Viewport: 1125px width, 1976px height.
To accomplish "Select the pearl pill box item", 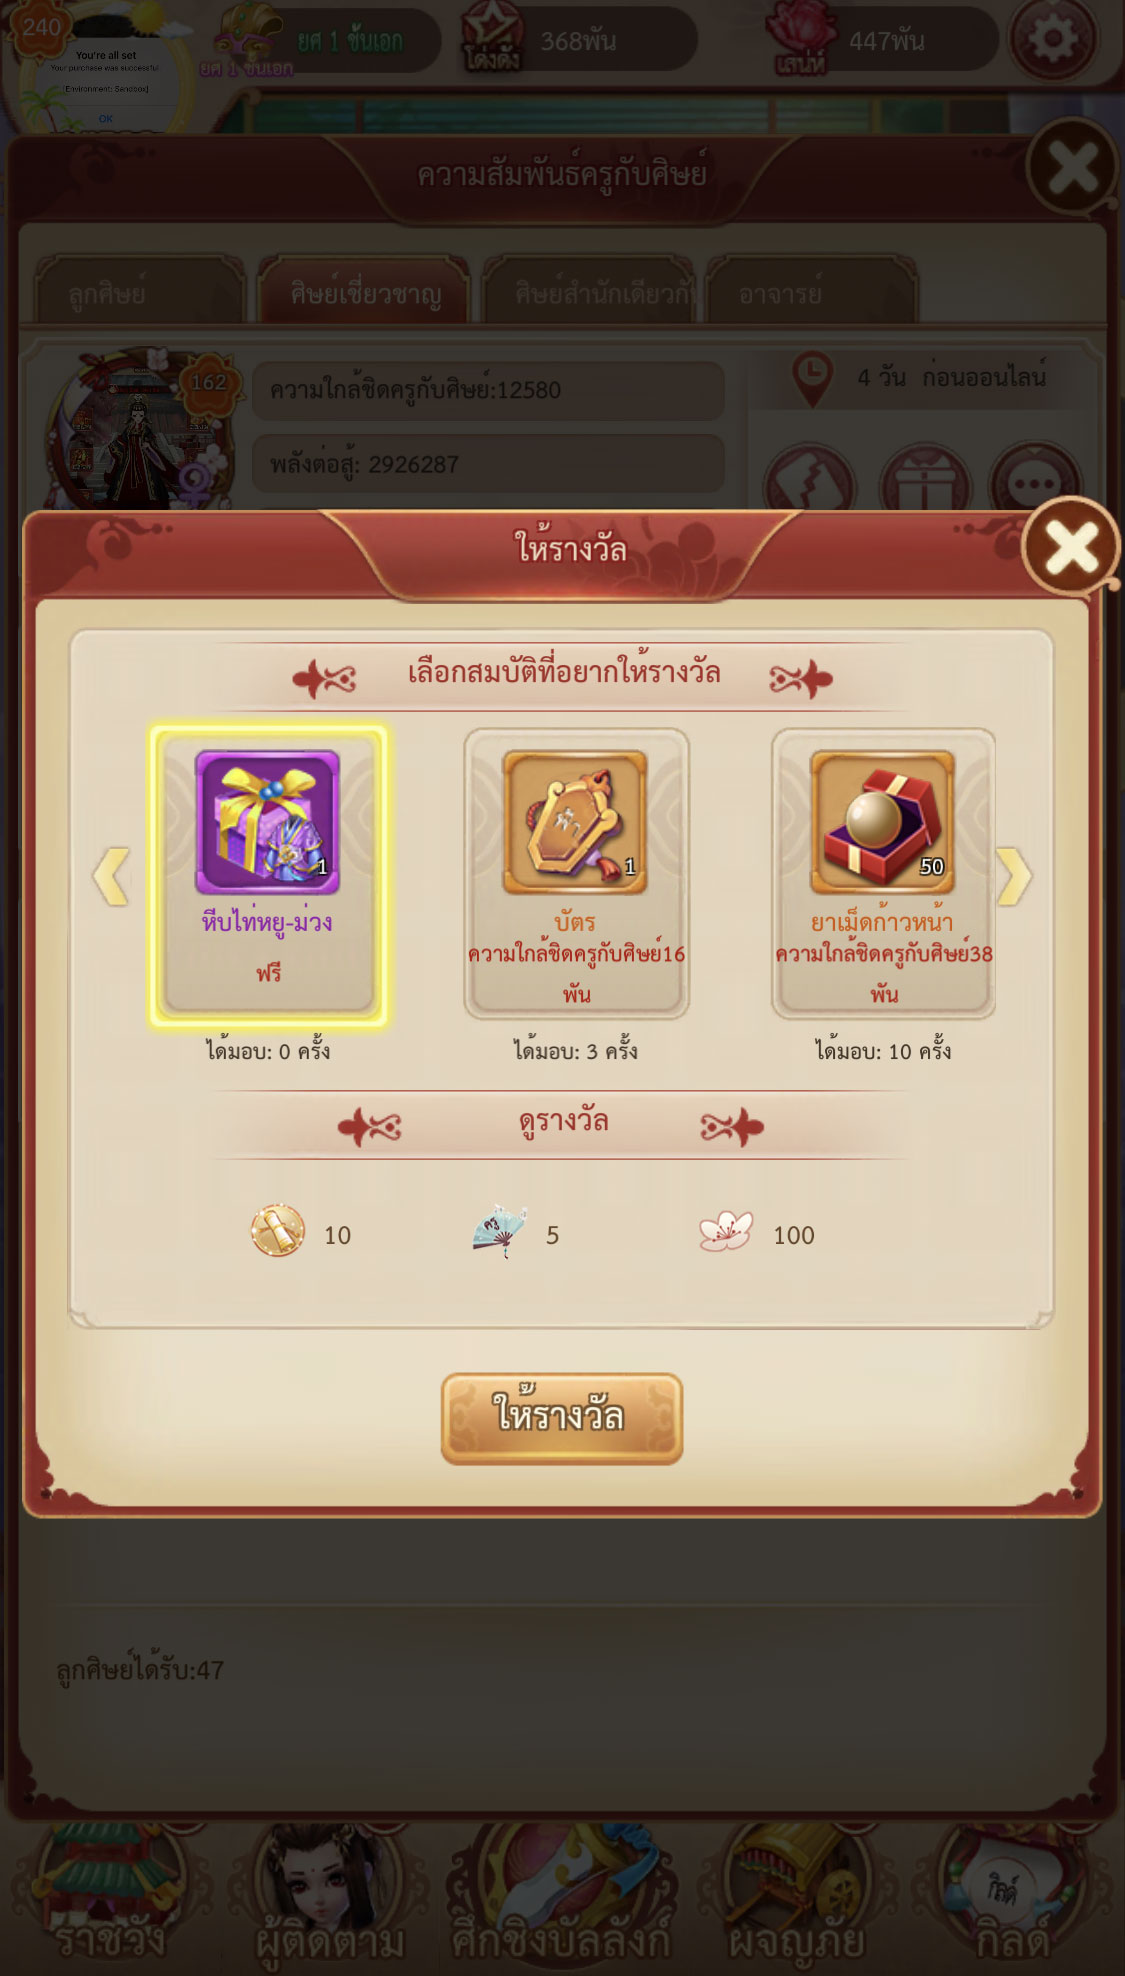I will pyautogui.click(x=883, y=875).
